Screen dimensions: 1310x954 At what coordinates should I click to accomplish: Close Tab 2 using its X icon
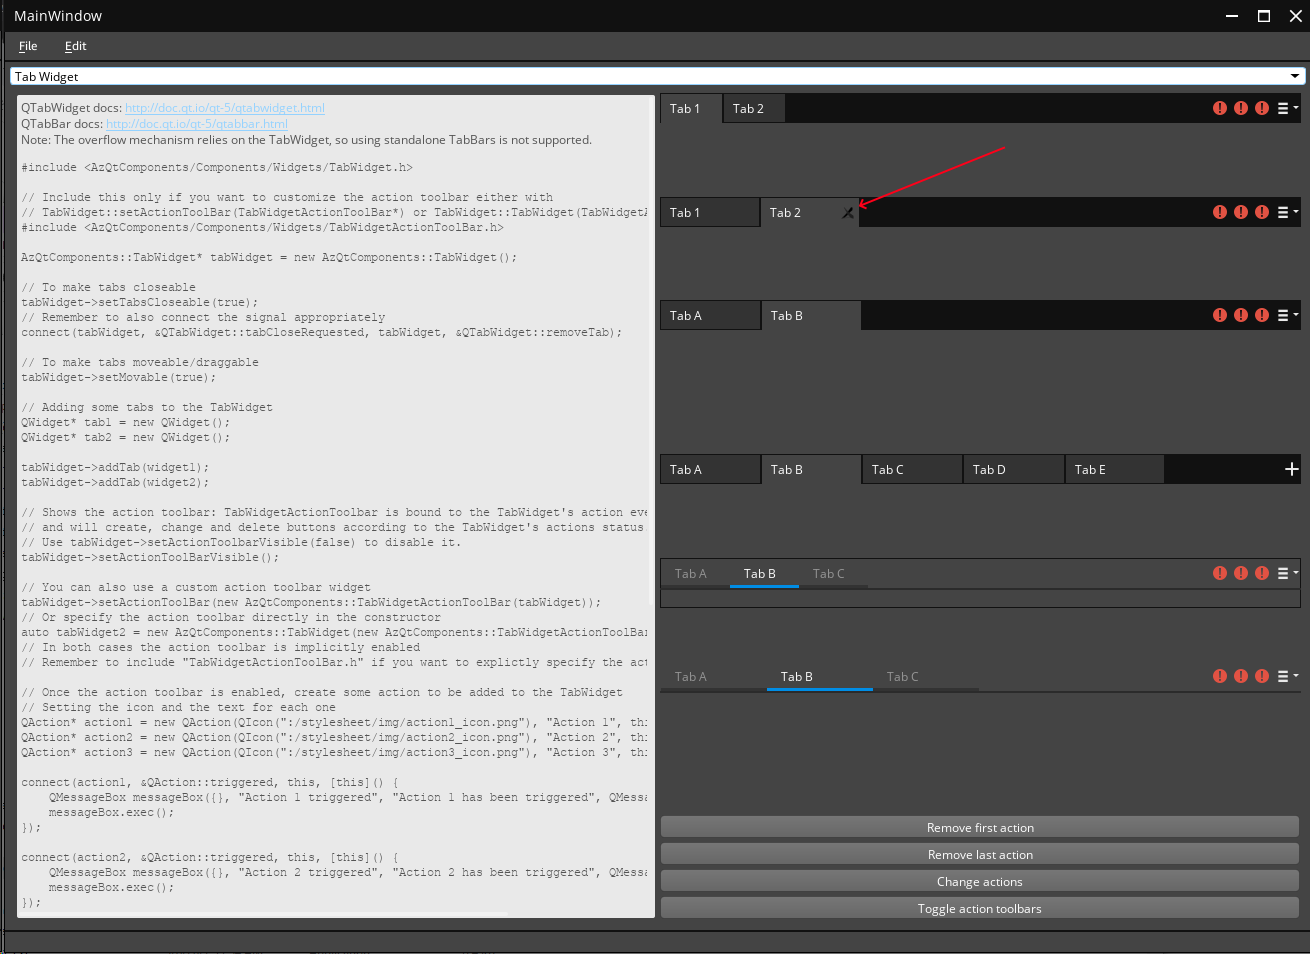tap(848, 212)
